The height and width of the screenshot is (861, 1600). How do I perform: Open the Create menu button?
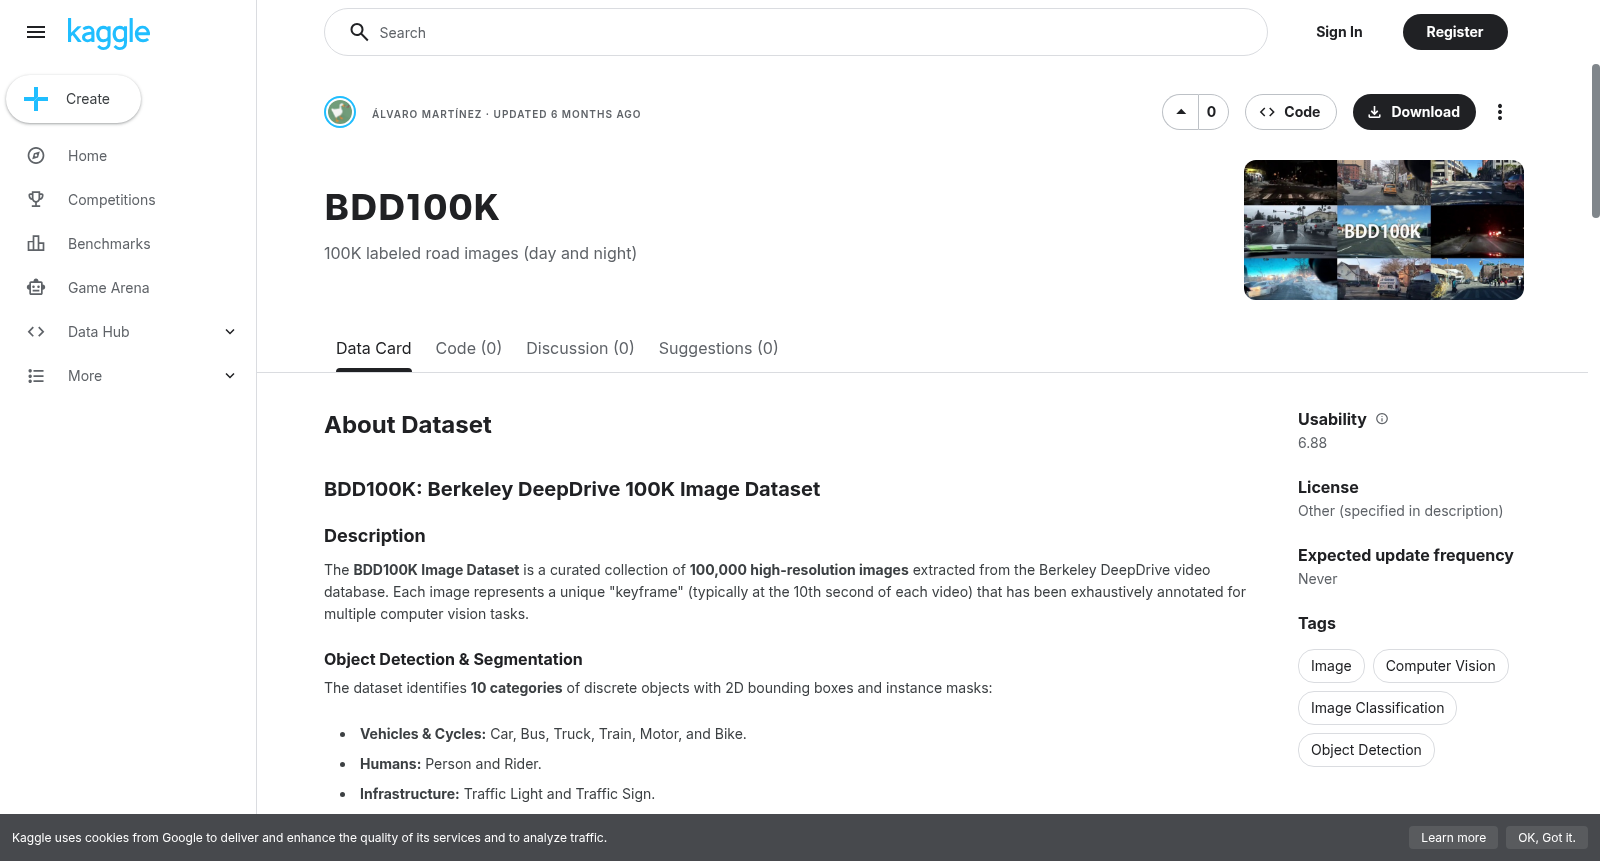click(74, 99)
